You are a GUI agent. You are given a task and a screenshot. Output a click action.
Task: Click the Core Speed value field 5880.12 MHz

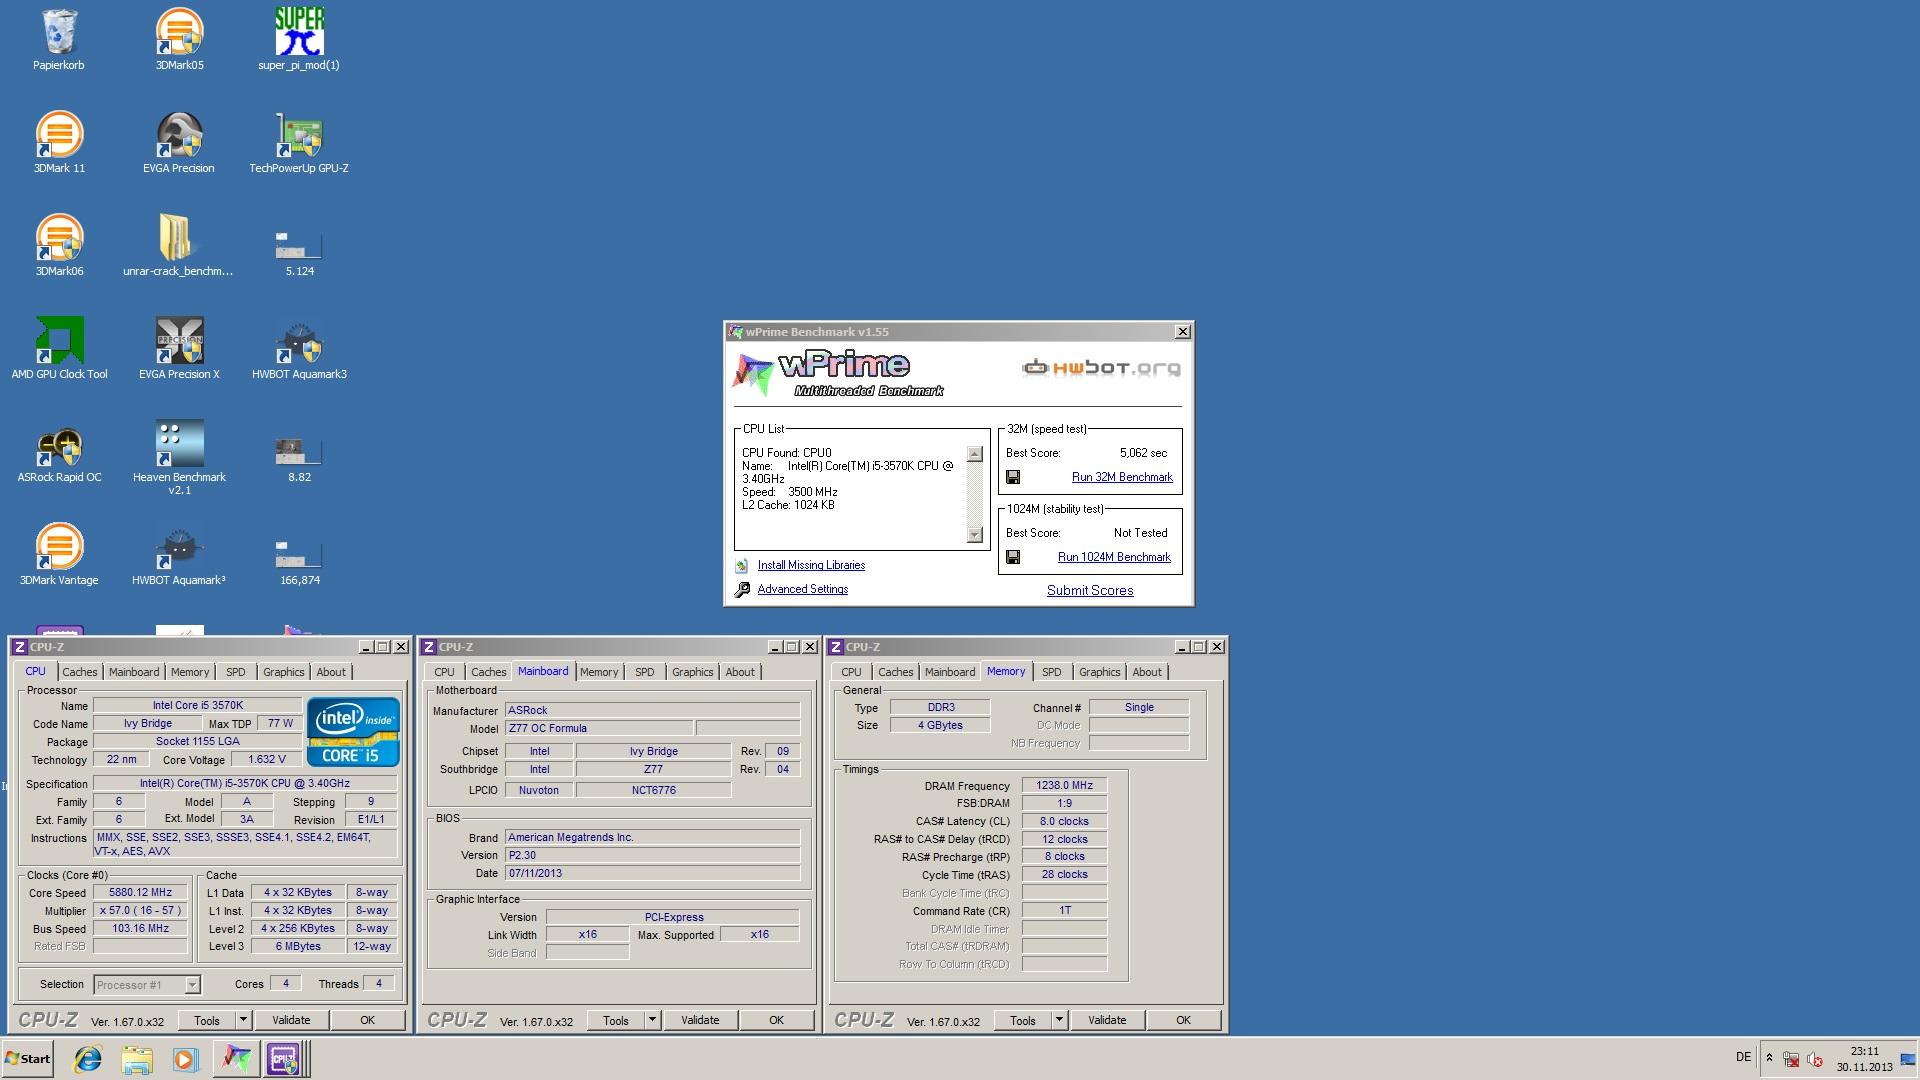point(140,893)
